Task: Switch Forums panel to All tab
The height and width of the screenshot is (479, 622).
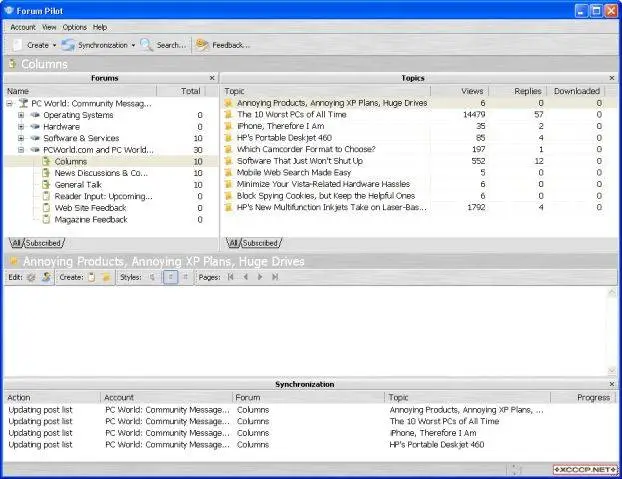Action: tap(16, 243)
